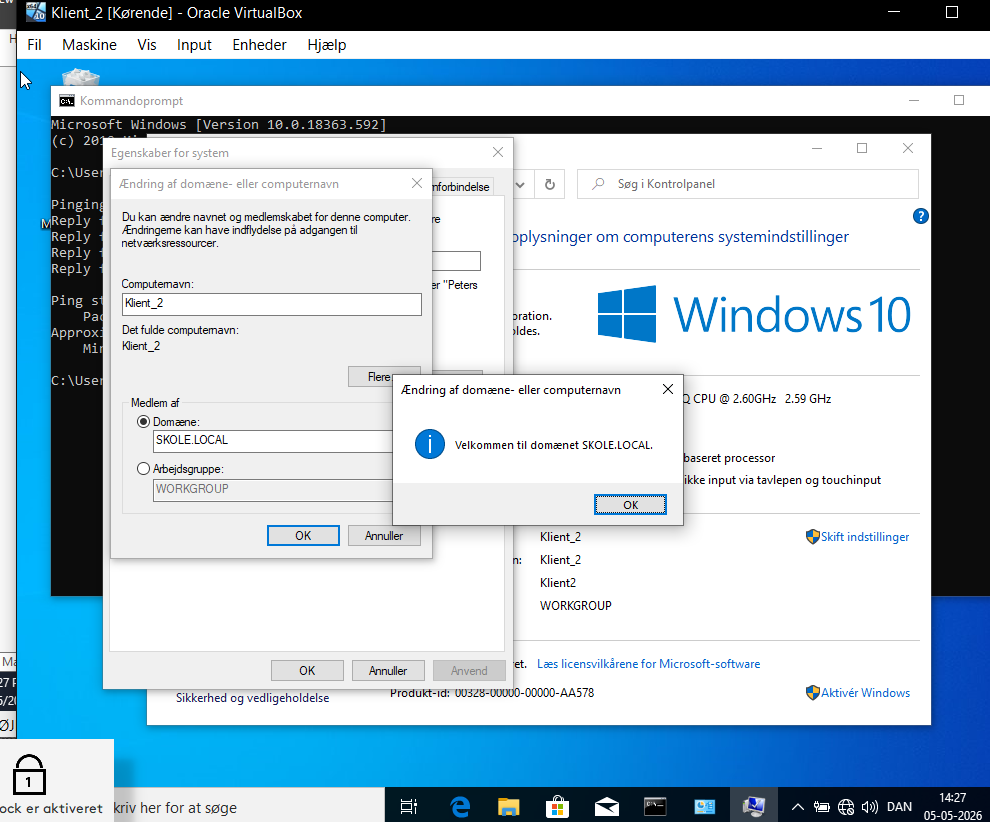
Task: Minimize the Kommandoprompt window
Action: click(914, 101)
